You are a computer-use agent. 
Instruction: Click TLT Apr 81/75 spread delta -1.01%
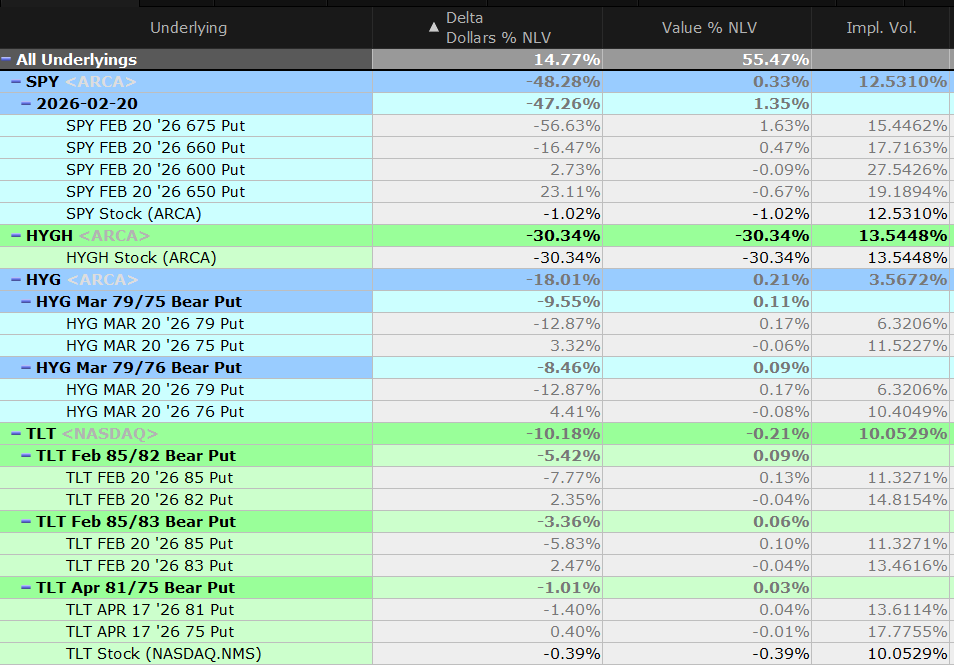[x=568, y=587]
